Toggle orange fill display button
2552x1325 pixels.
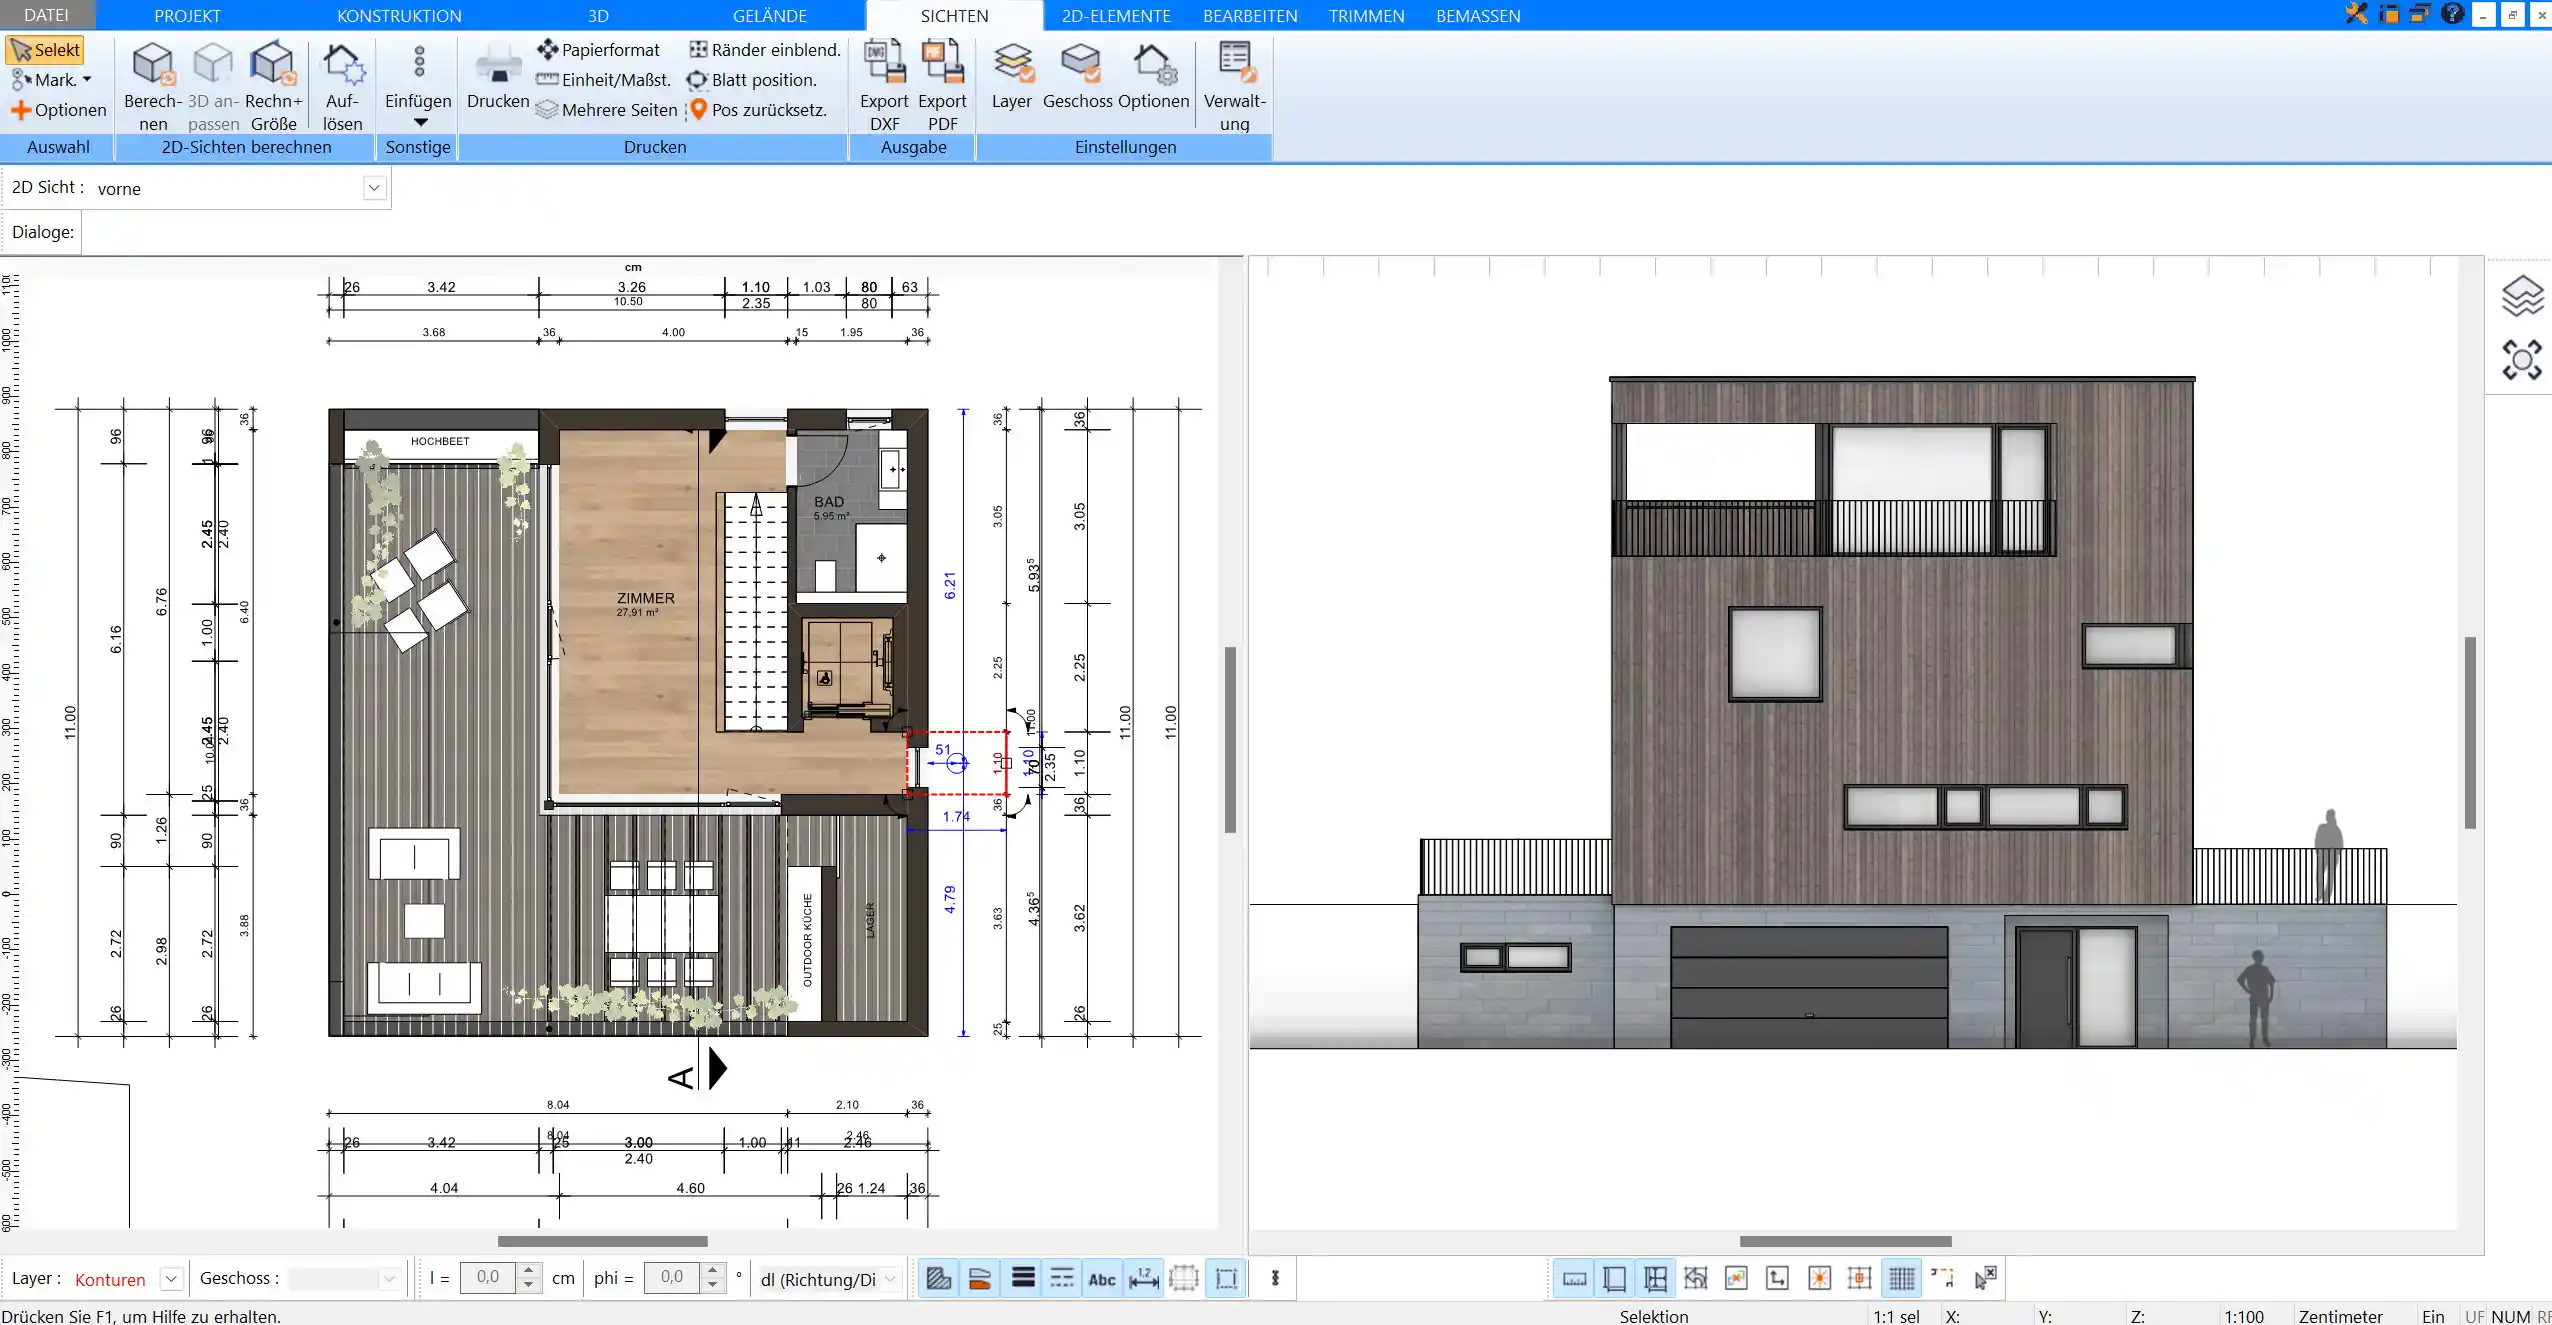pyautogui.click(x=980, y=1278)
